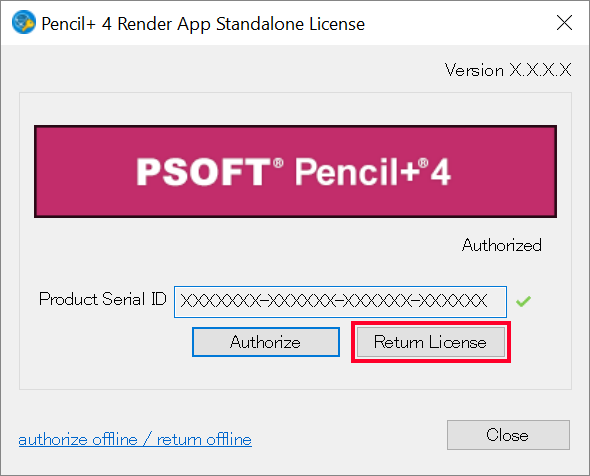Click the Authorized status text
Screen dimensions: 590x476
click(502, 245)
